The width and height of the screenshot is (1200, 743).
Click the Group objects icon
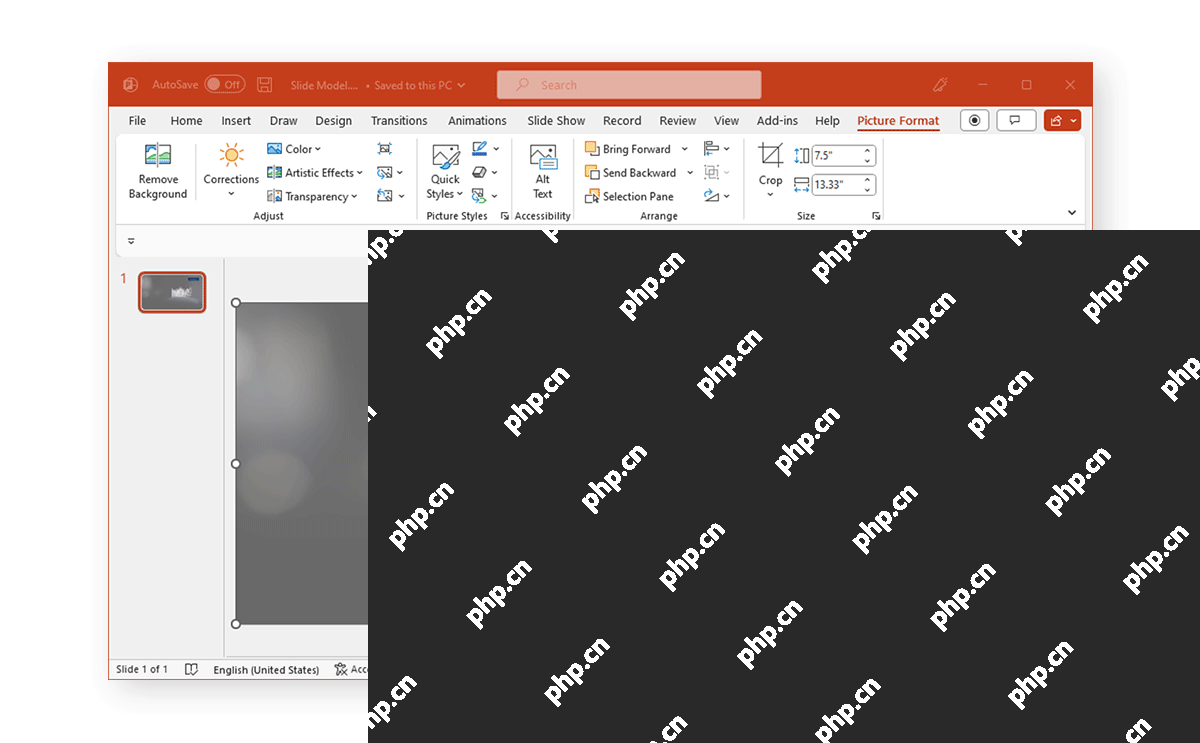pos(712,172)
